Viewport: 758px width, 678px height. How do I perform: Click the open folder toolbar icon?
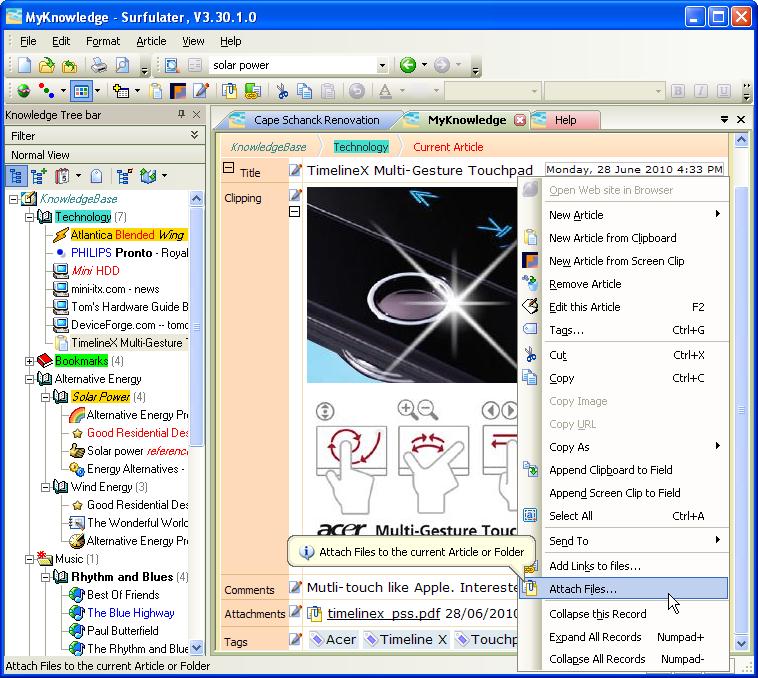coord(46,65)
